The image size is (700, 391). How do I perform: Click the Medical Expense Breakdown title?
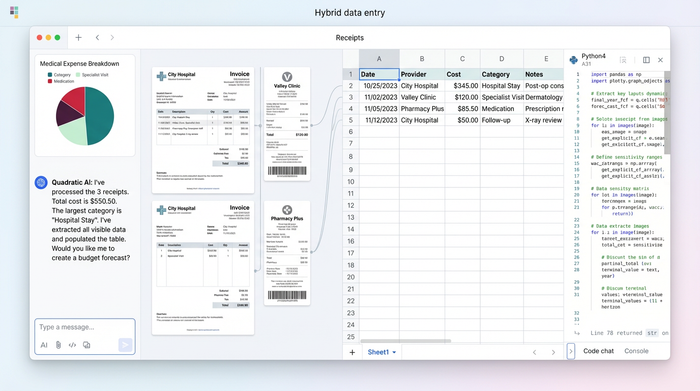point(79,64)
